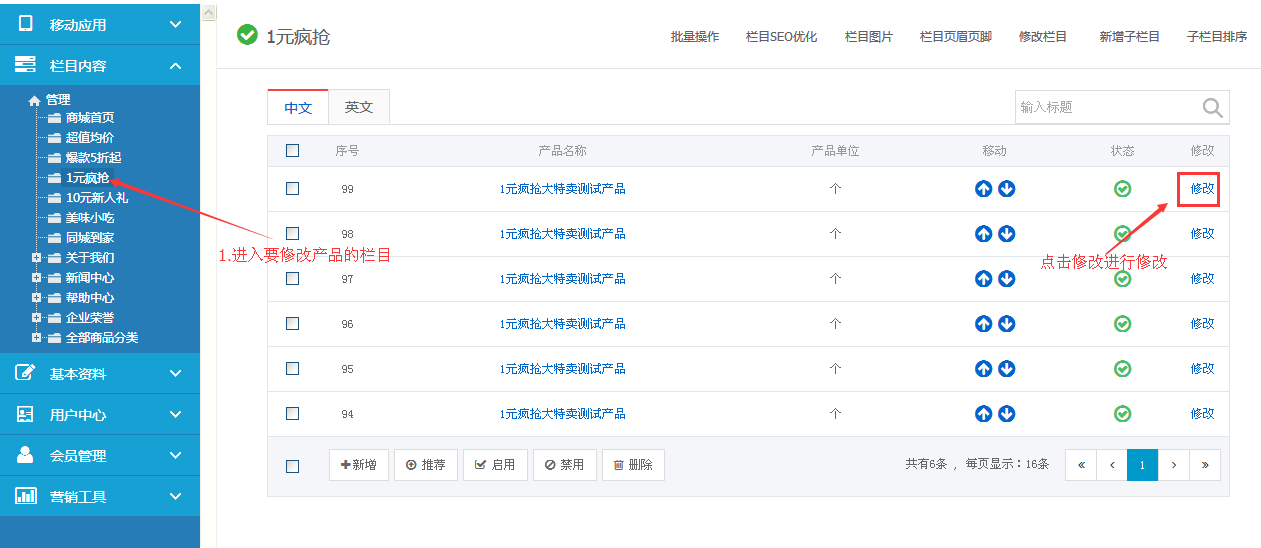Click the 输入标题 search field
This screenshot has height=548, width=1261.
(x=1105, y=108)
